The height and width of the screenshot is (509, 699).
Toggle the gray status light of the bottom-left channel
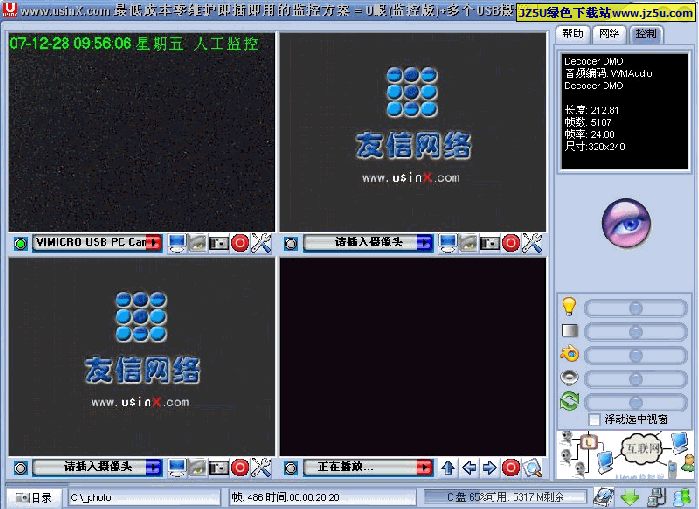pyautogui.click(x=20, y=468)
